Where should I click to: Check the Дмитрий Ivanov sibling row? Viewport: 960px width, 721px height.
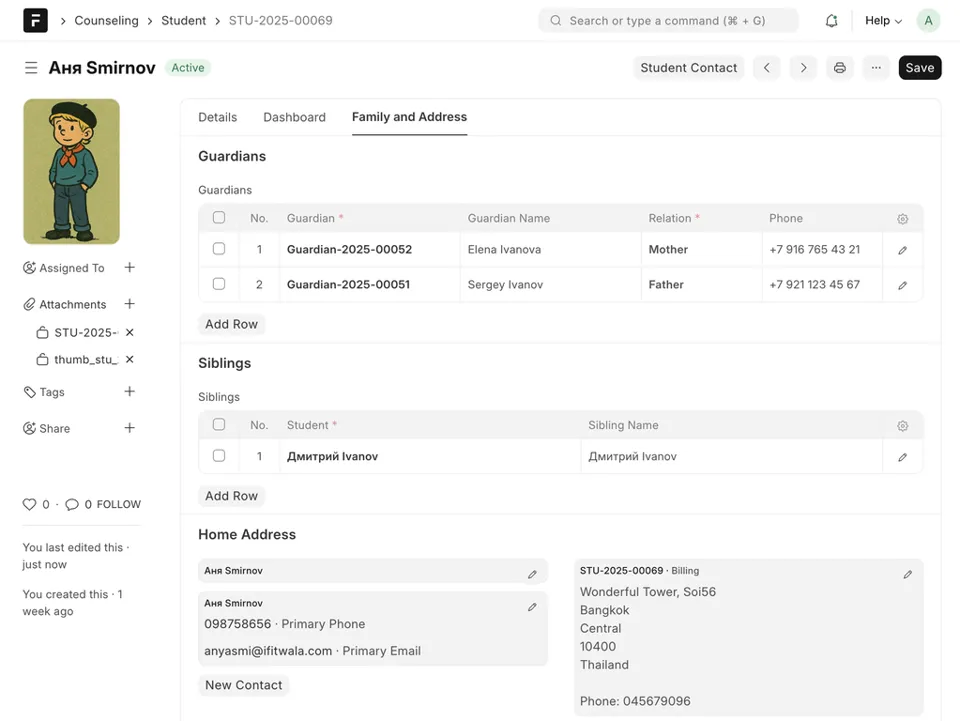(x=219, y=456)
